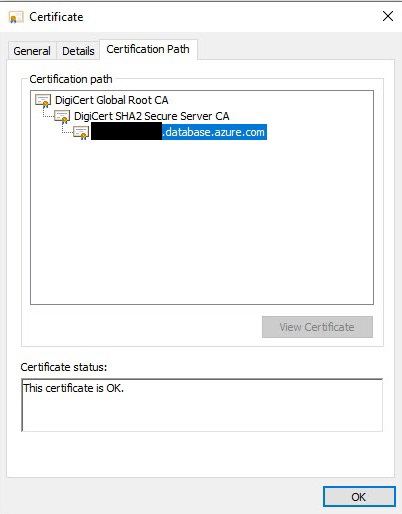The width and height of the screenshot is (402, 514).
Task: Click the 'Certificate status:' label
Action: tap(64, 367)
